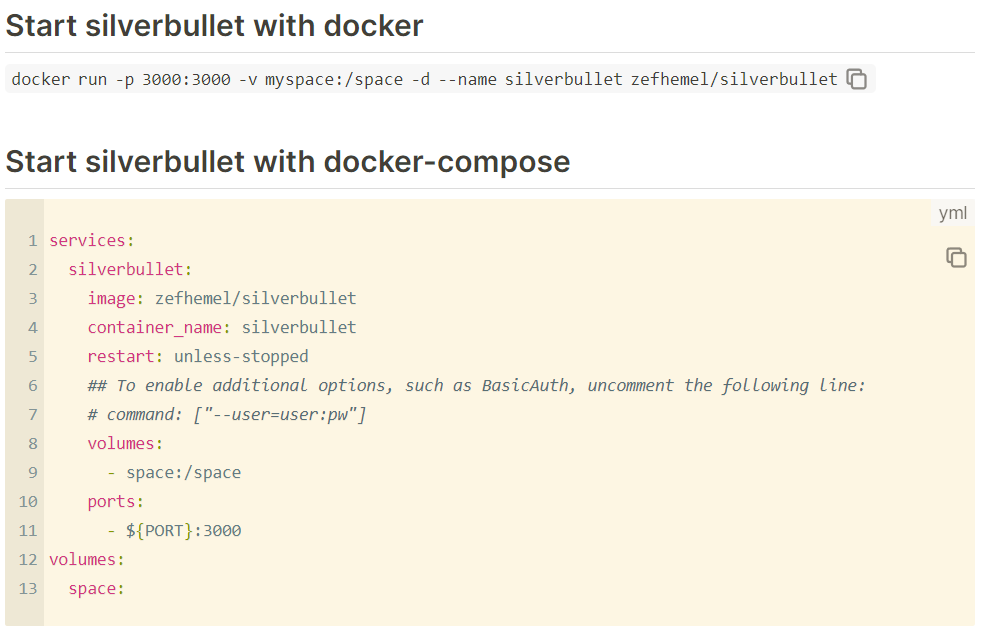Click the Start silverbullet with docker heading
This screenshot has width=995, height=637.
215,26
